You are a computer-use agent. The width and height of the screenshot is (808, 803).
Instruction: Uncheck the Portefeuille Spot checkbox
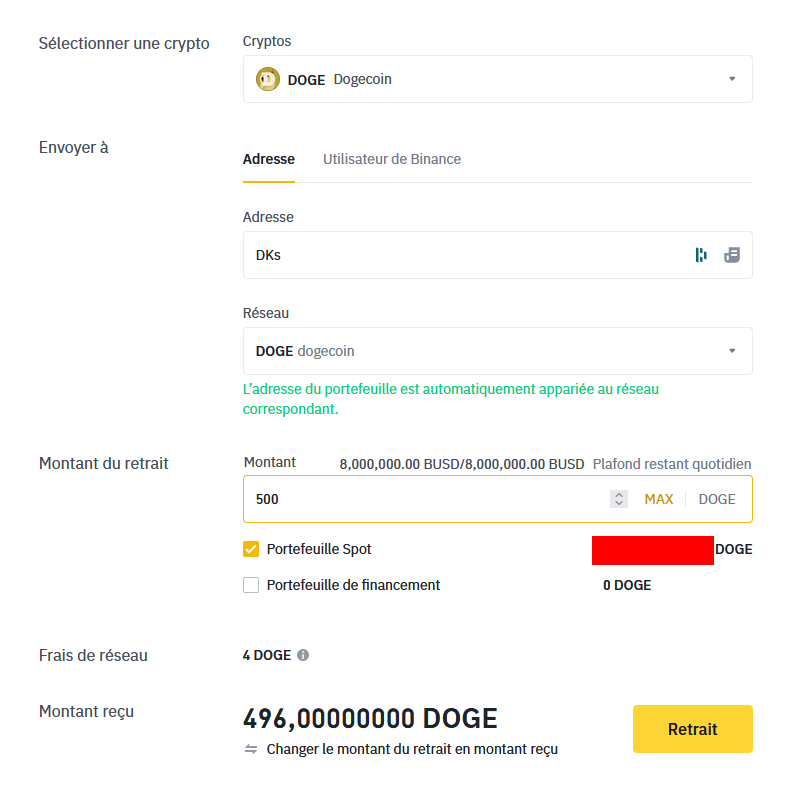(251, 549)
